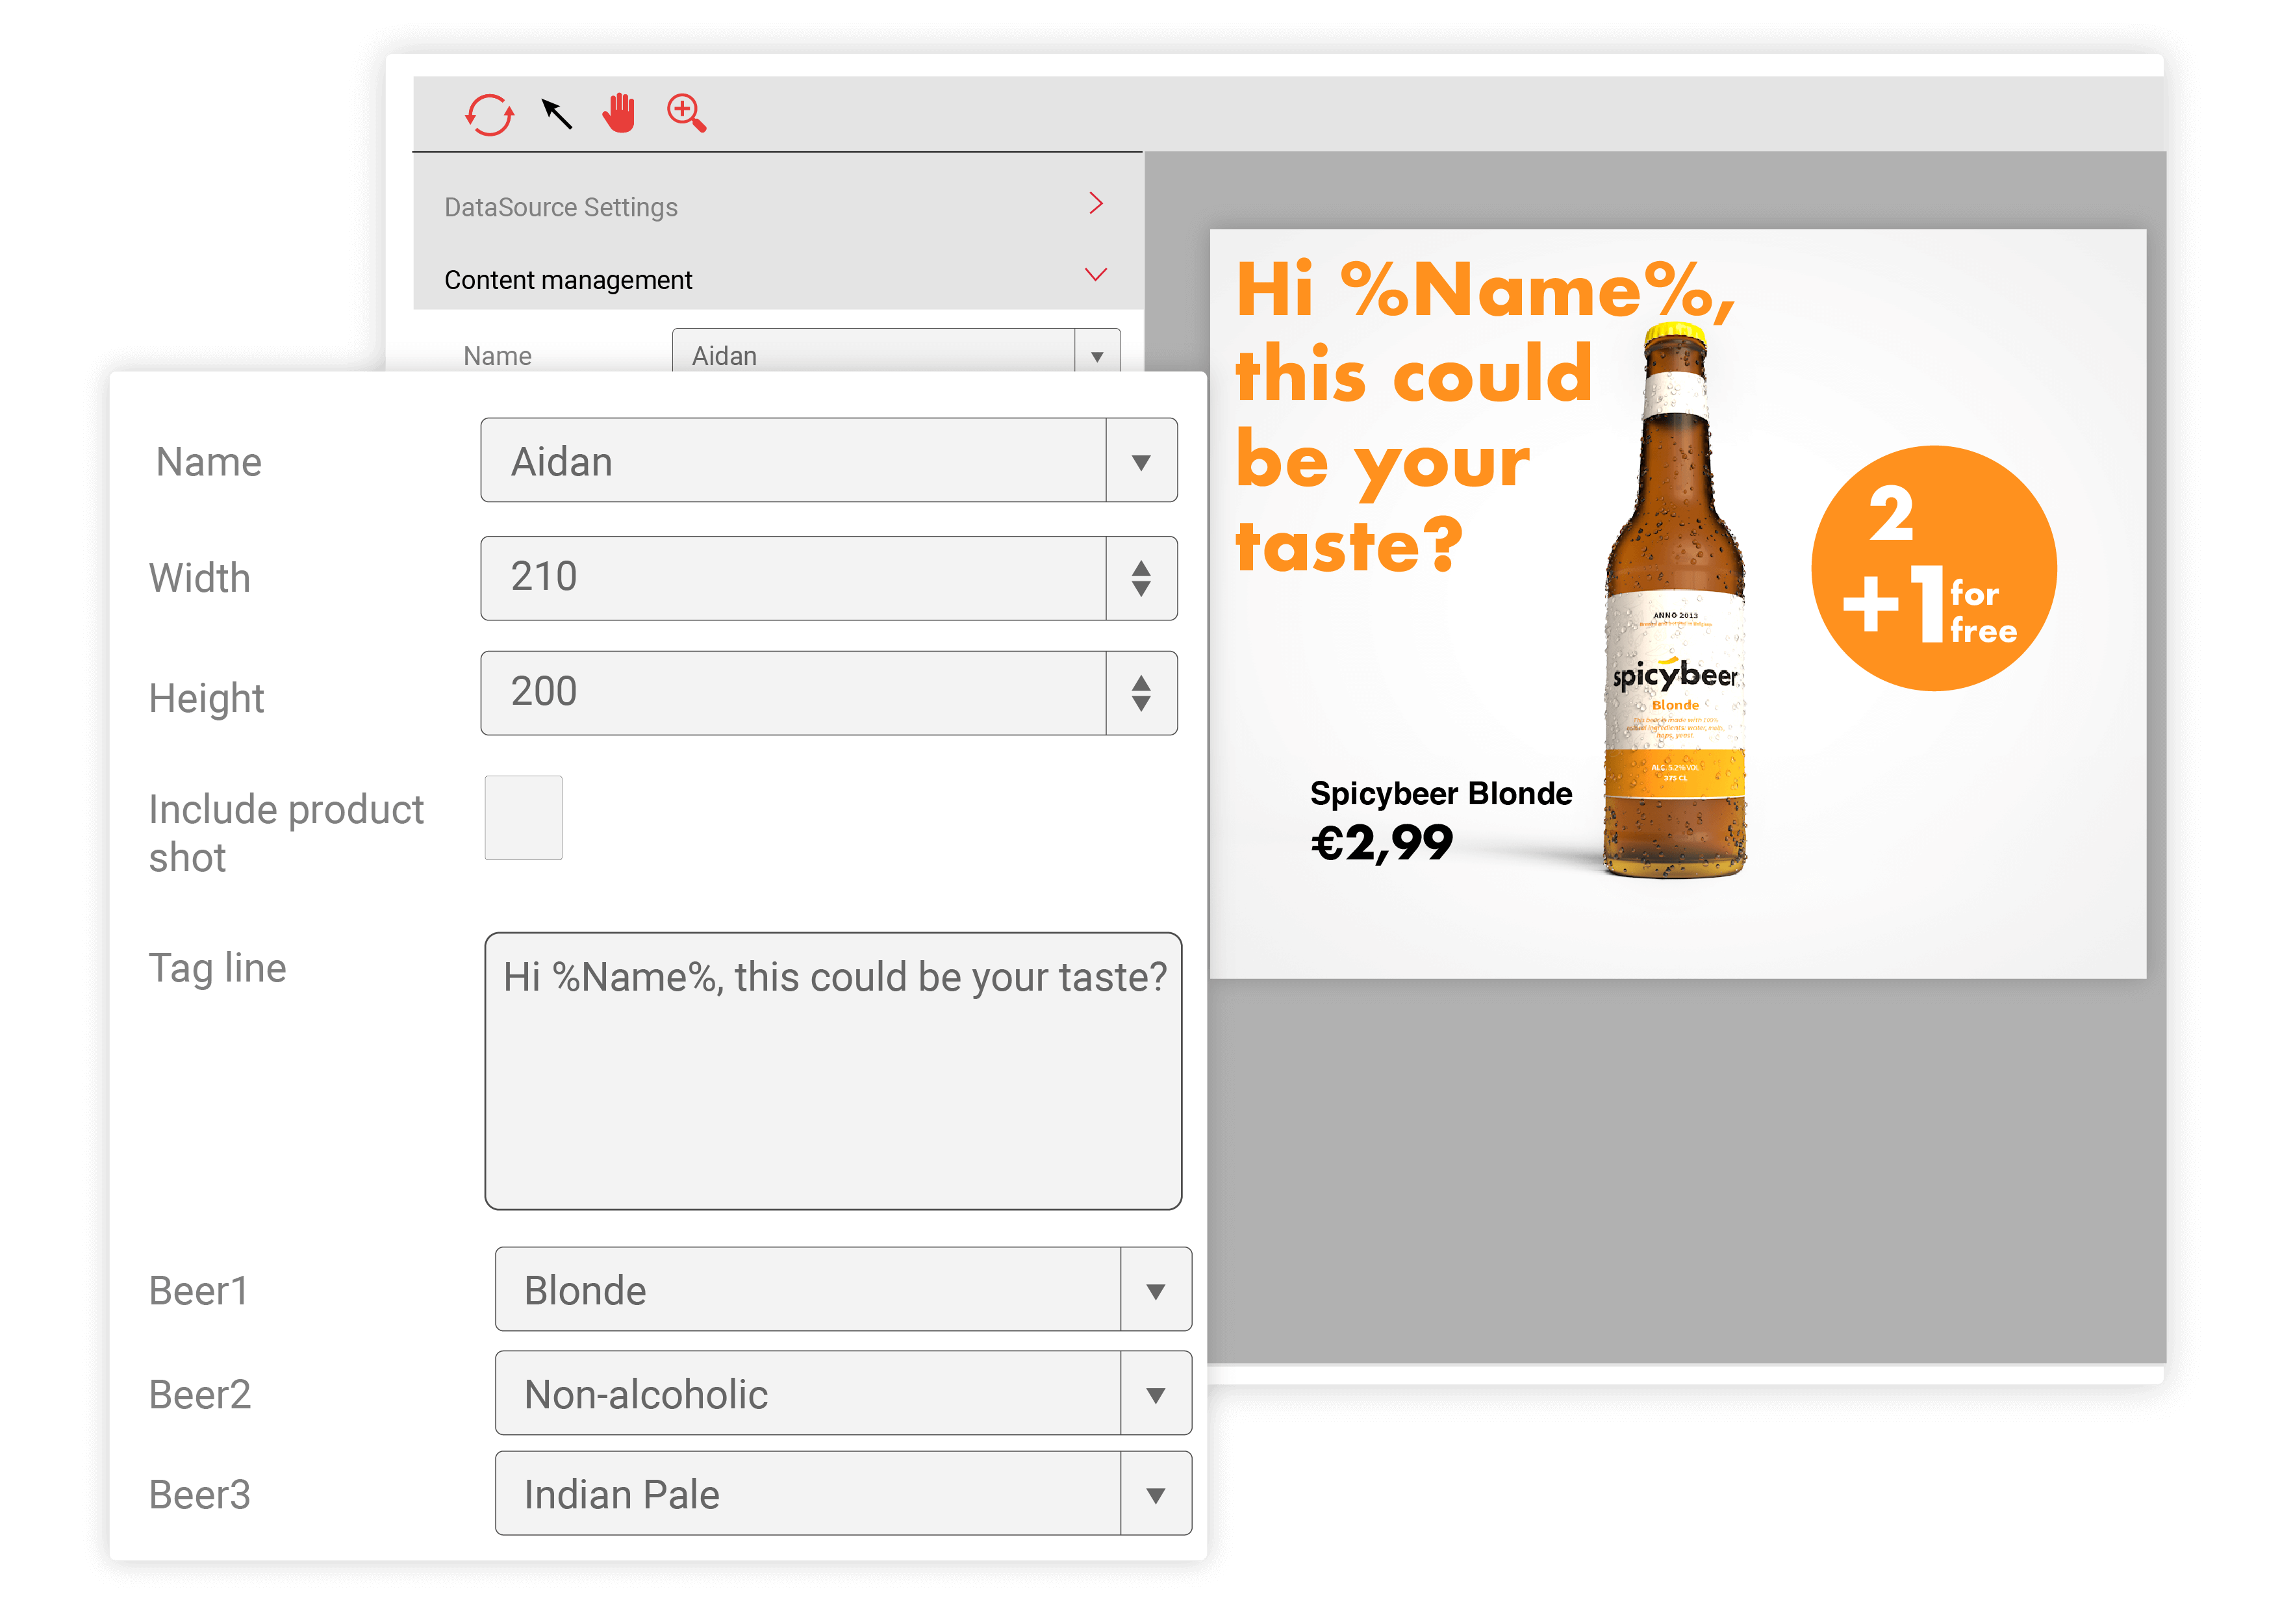Increase the Height value with the up arrow
The width and height of the screenshot is (2293, 1624).
tap(1141, 682)
